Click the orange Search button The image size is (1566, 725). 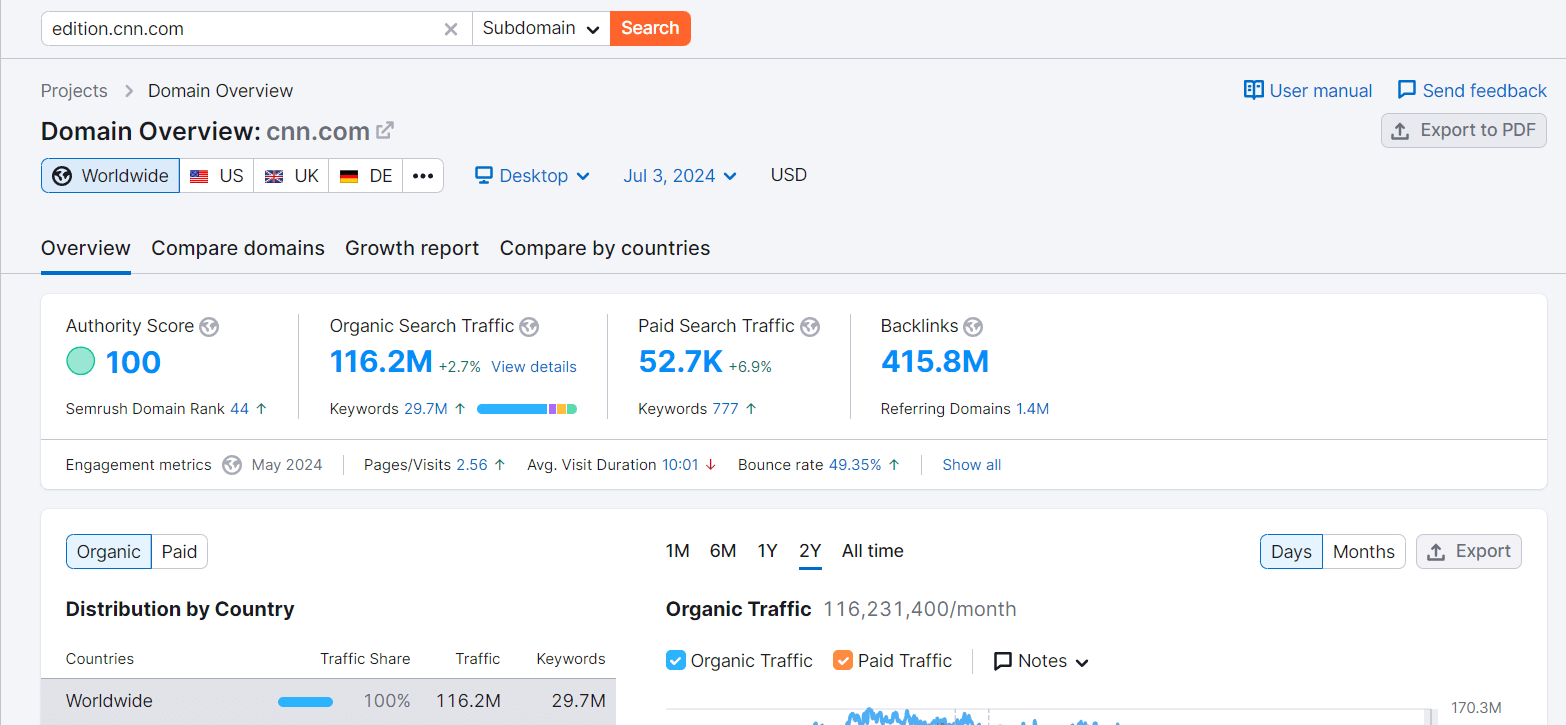650,28
